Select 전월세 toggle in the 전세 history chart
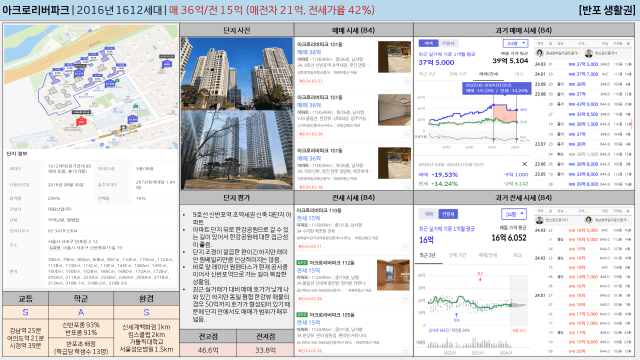Screen dimensions: 640x360 coord(448,214)
